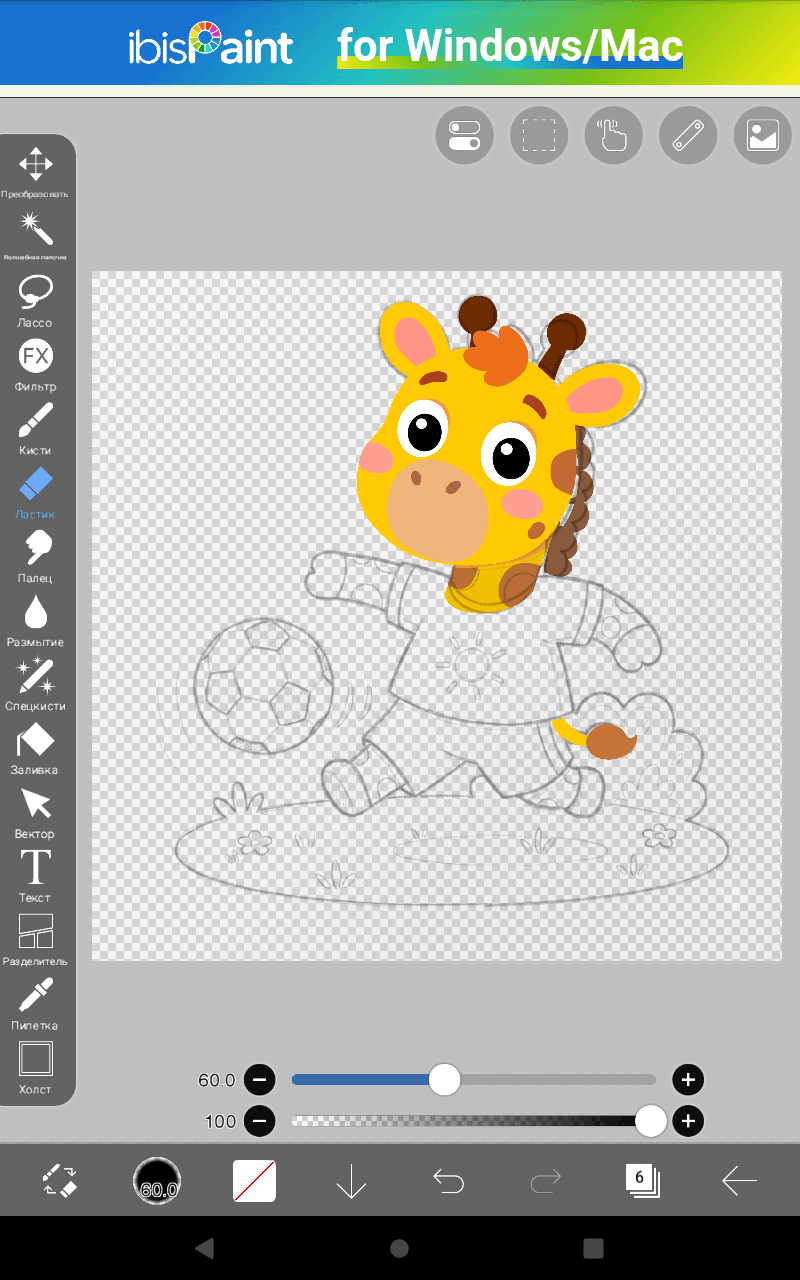
Task: Select the Text (Текст) tool
Action: coord(36,876)
